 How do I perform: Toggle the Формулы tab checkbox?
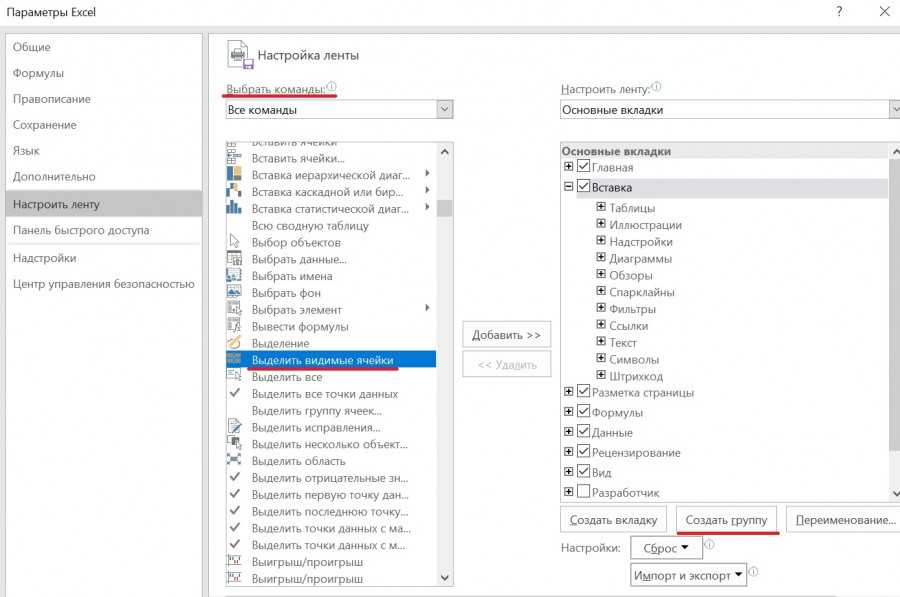click(x=584, y=412)
